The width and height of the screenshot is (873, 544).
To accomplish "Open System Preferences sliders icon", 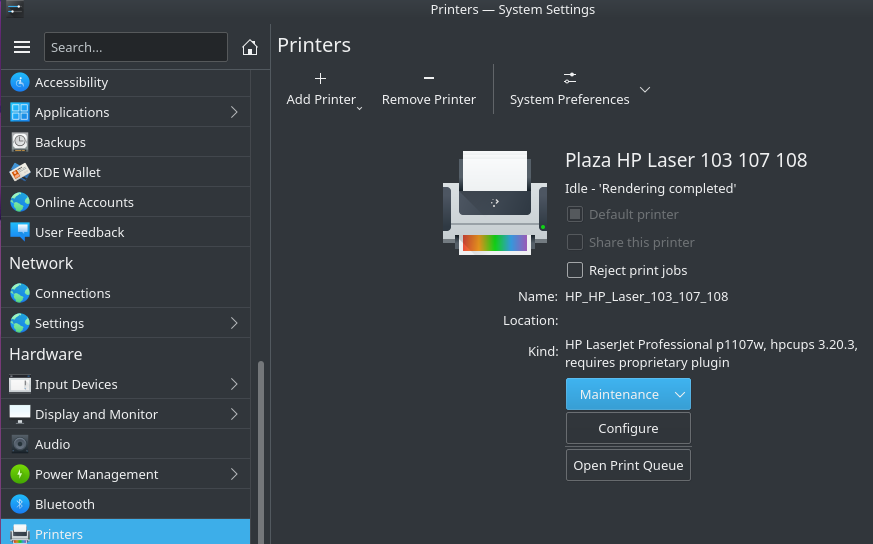I will click(x=569, y=78).
